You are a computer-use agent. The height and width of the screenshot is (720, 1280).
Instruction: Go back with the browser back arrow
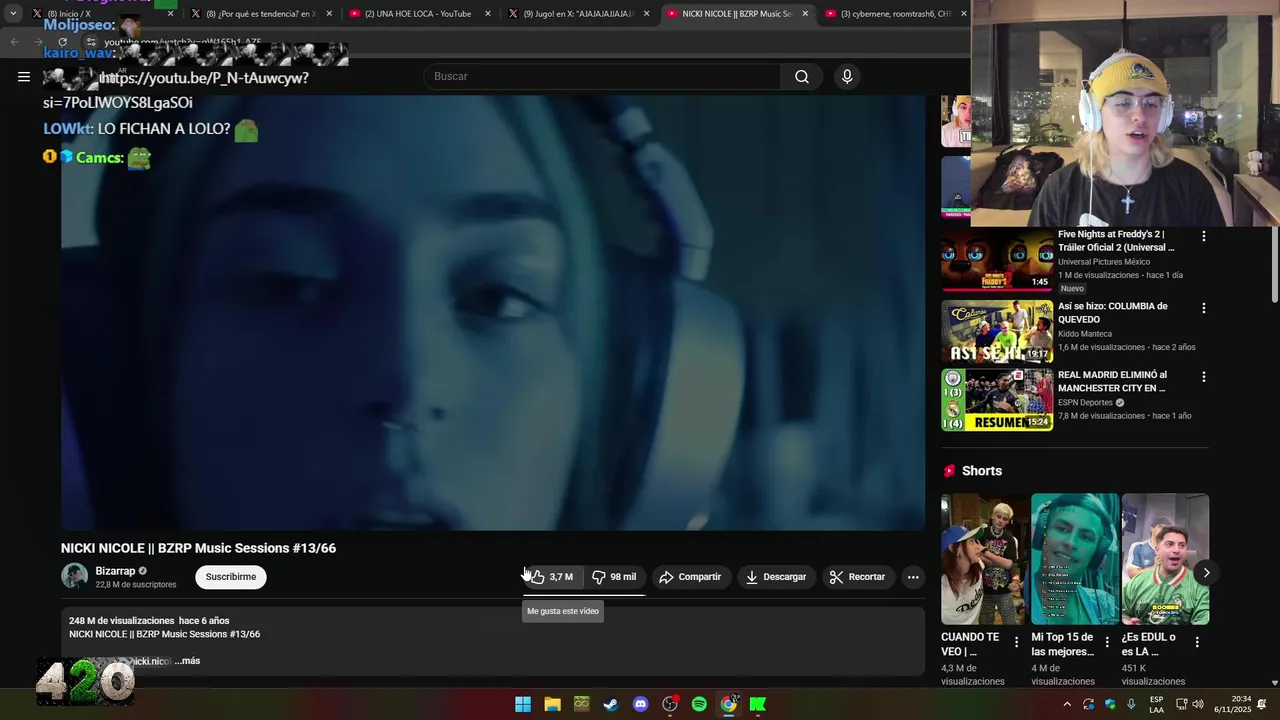14,42
